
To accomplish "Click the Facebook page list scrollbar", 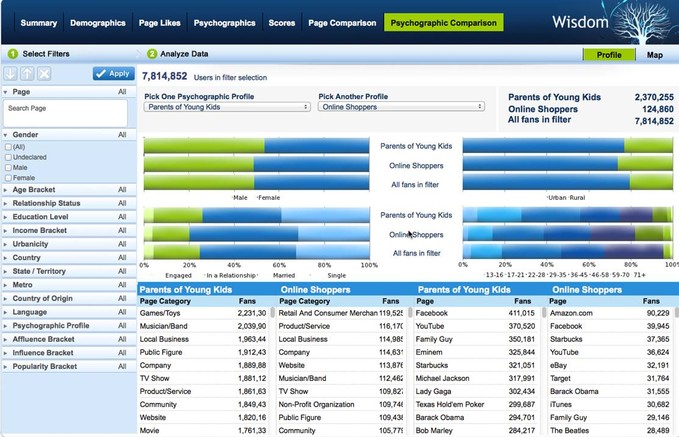I will (x=544, y=312).
